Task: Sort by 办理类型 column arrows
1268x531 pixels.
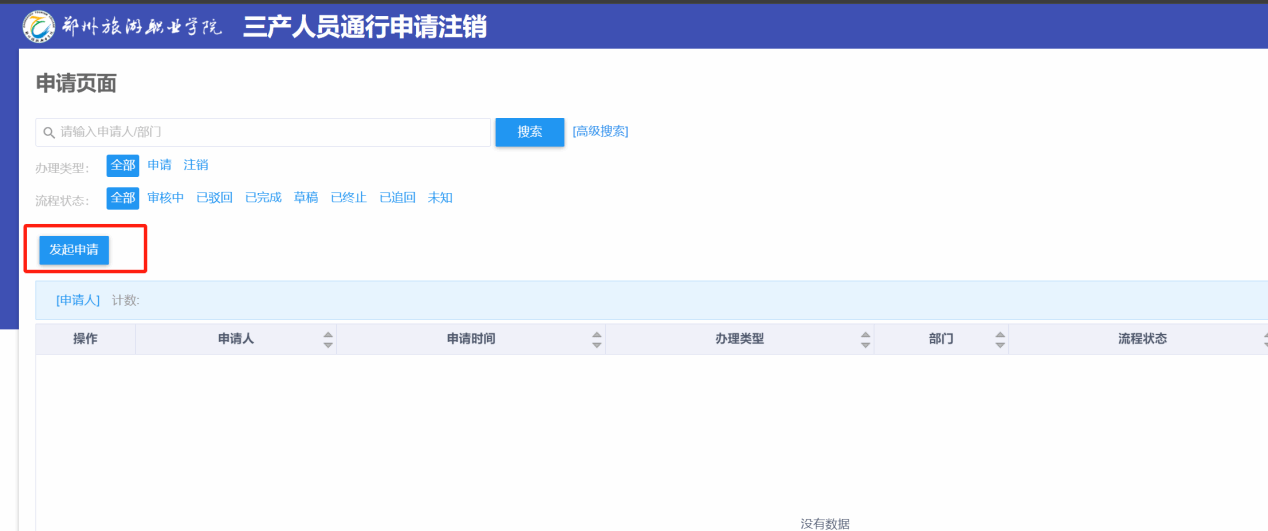Action: click(x=866, y=339)
